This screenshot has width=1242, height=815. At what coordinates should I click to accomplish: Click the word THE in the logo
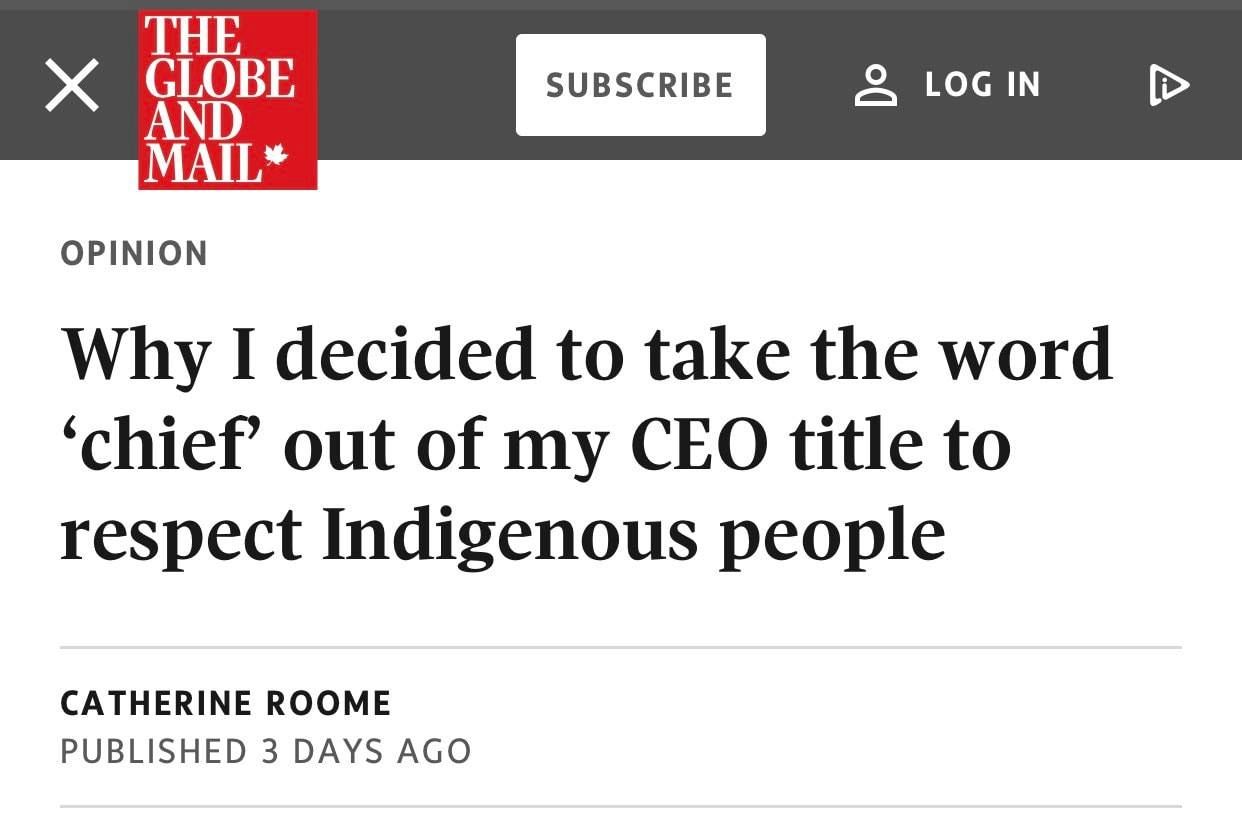(193, 36)
